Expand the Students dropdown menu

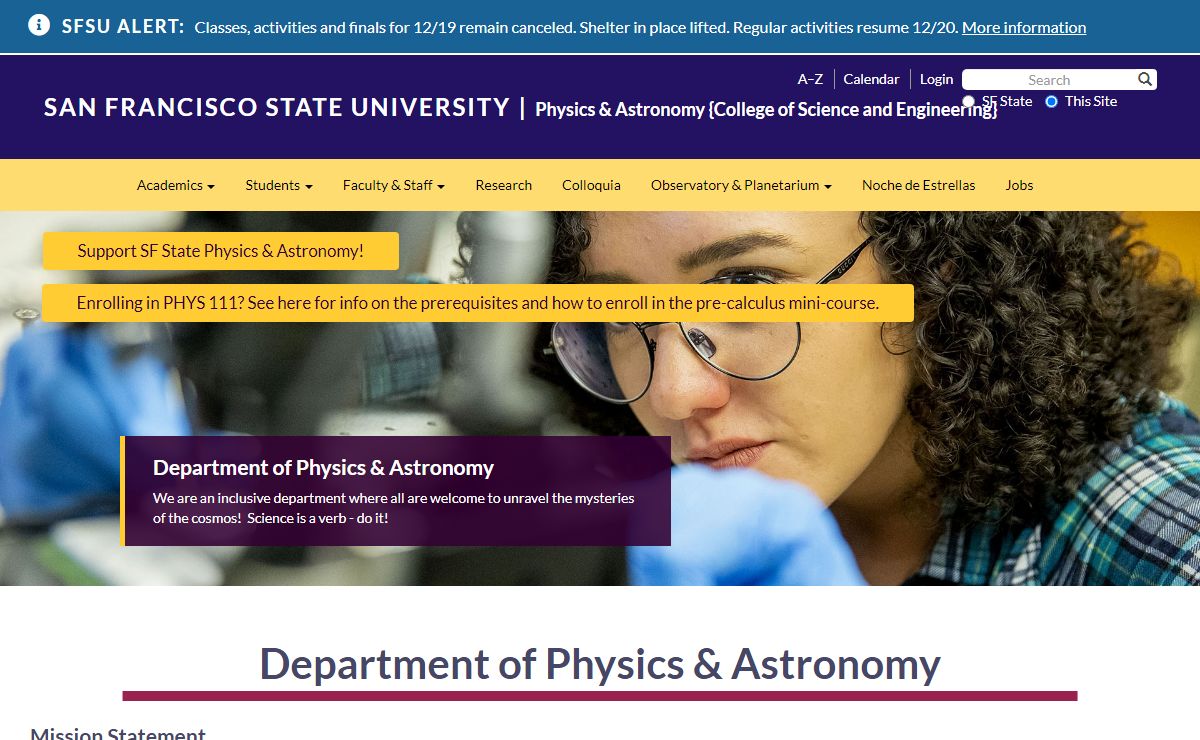pos(279,185)
